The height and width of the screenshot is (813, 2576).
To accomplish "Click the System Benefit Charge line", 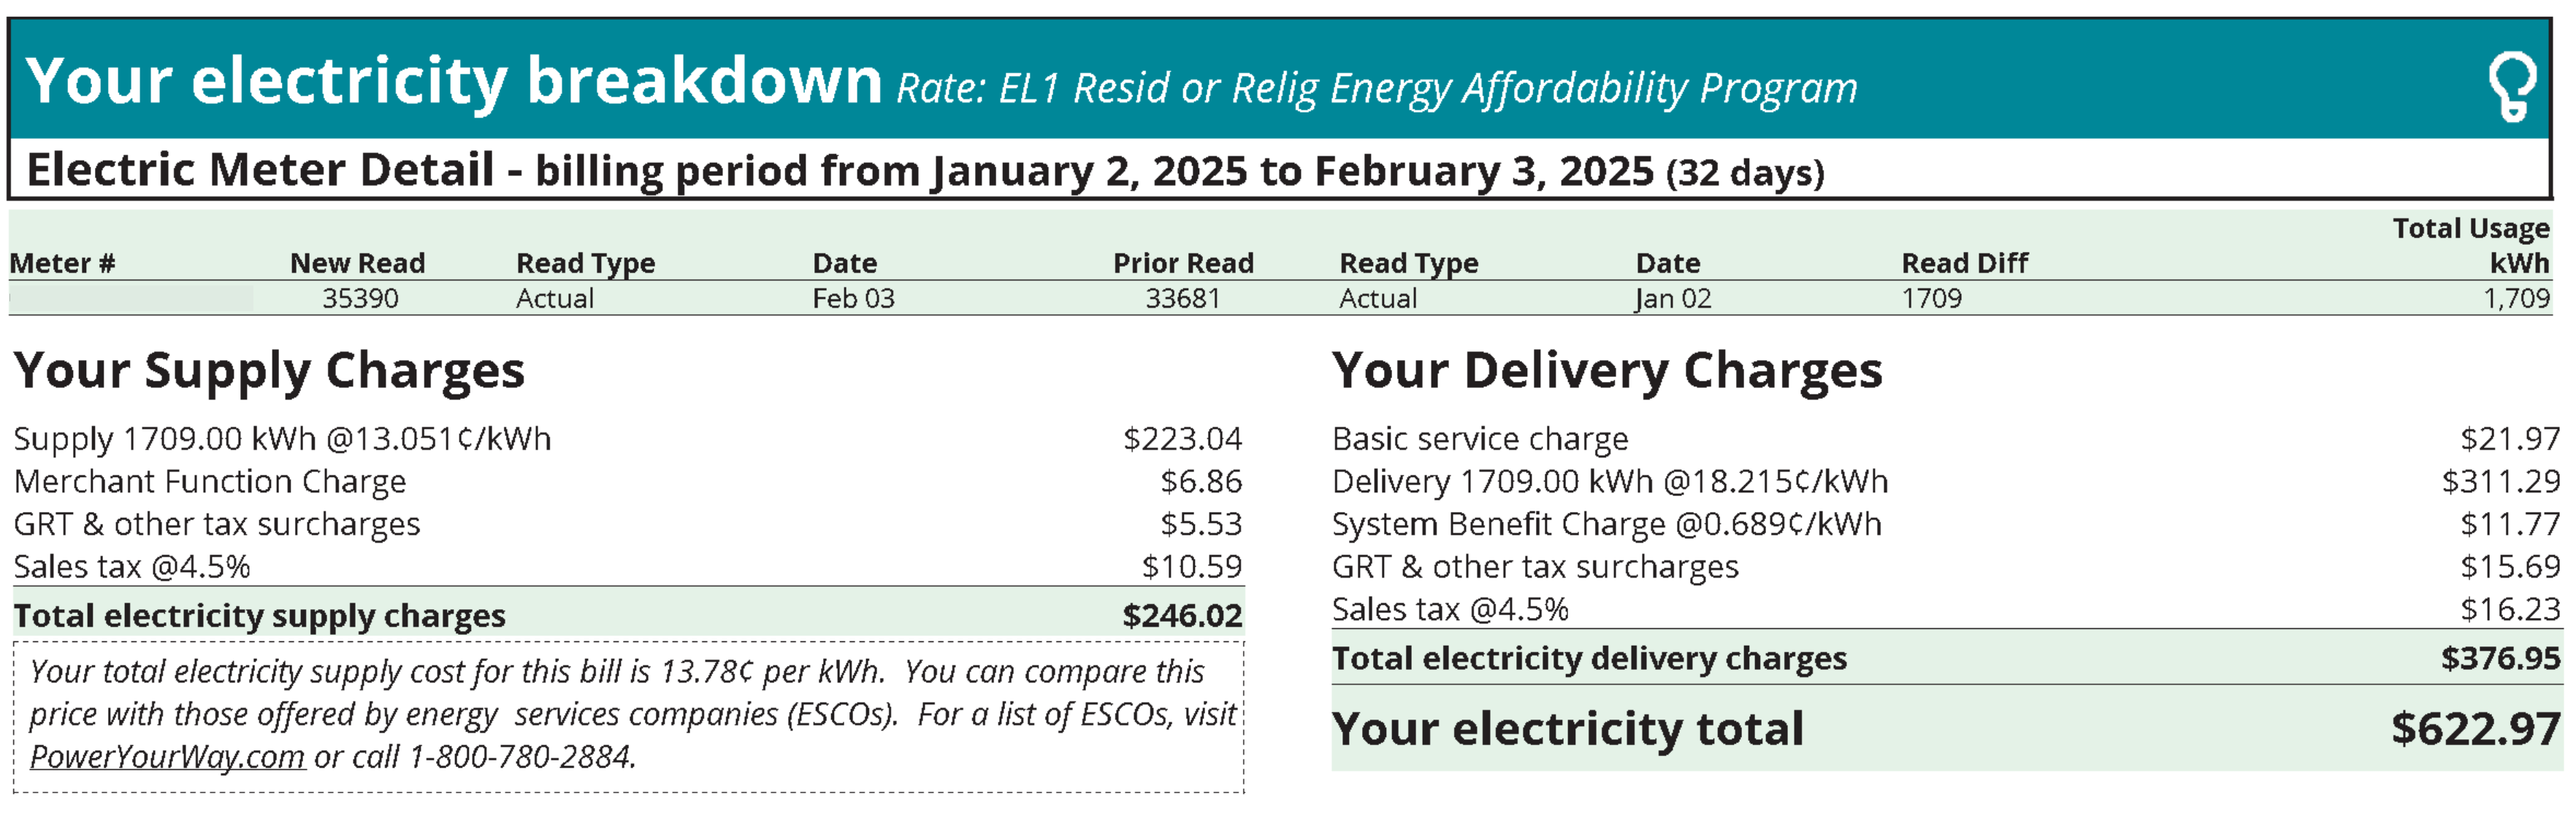I will point(1946,523).
